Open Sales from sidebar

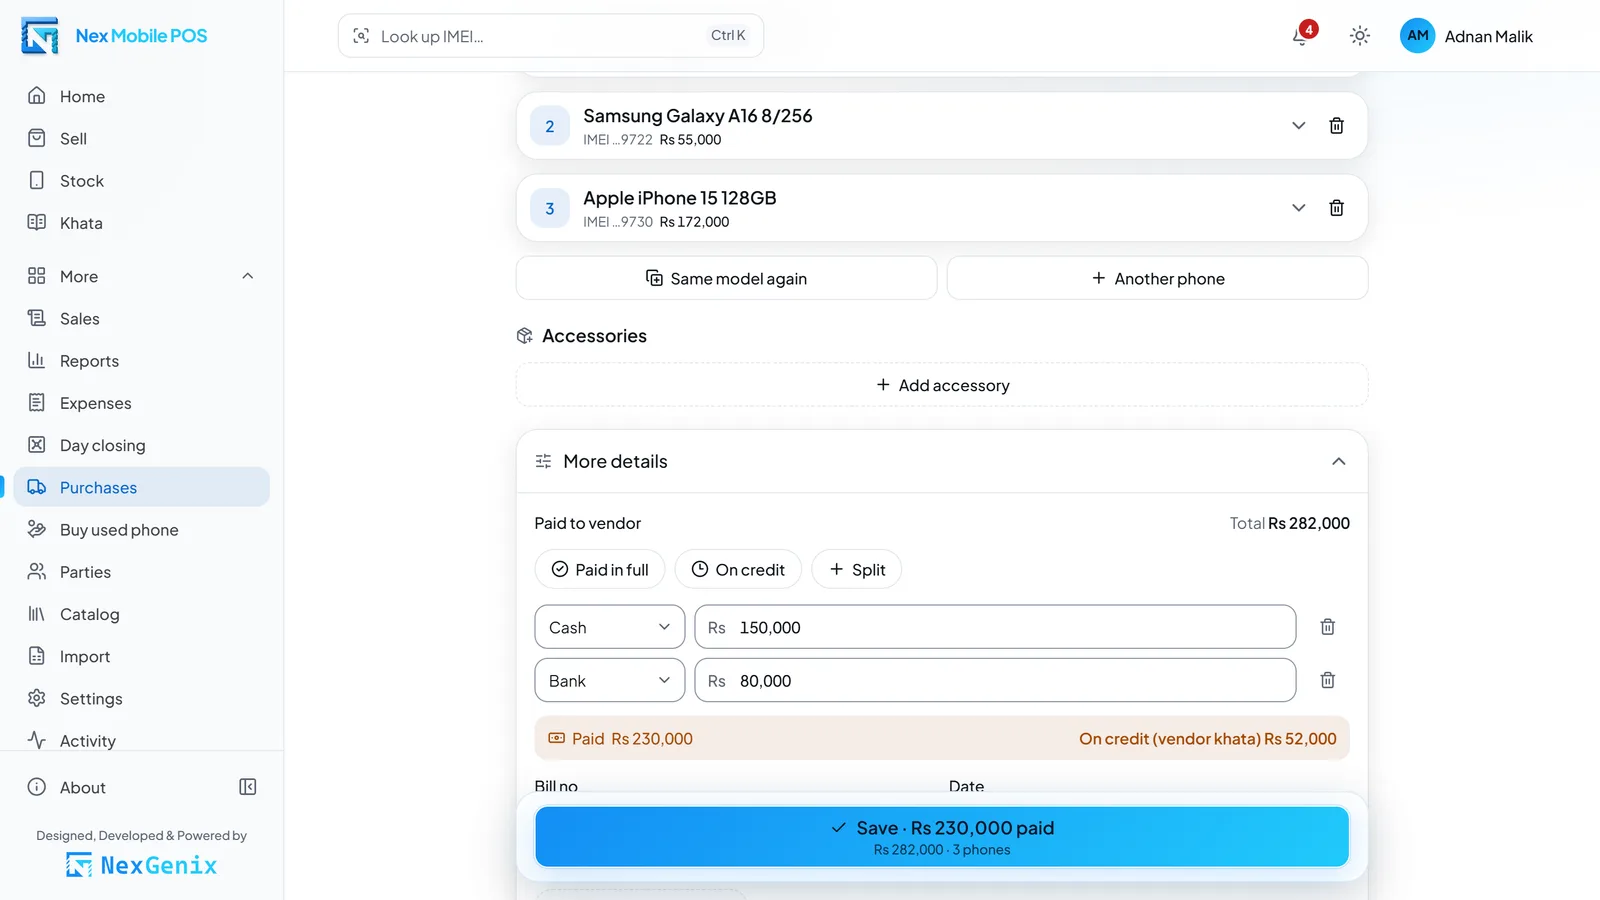coord(142,318)
